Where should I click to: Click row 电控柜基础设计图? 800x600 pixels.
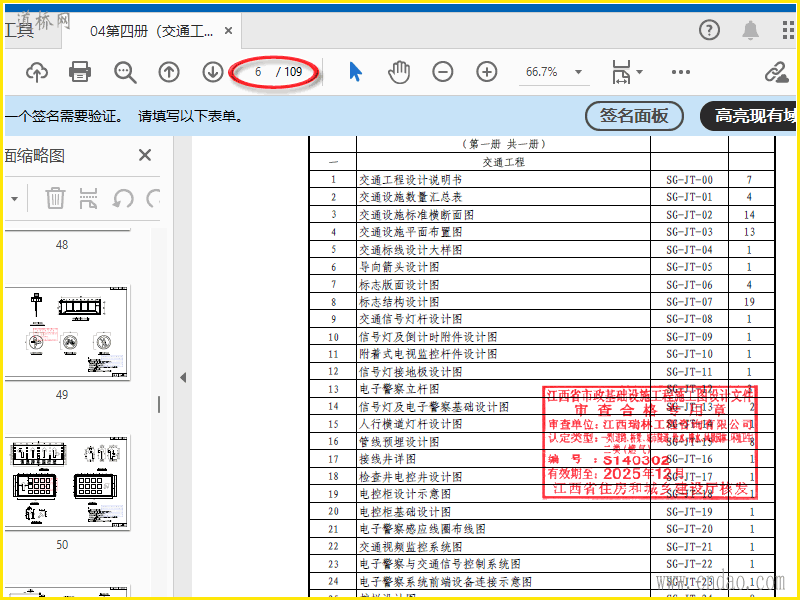(x=541, y=511)
